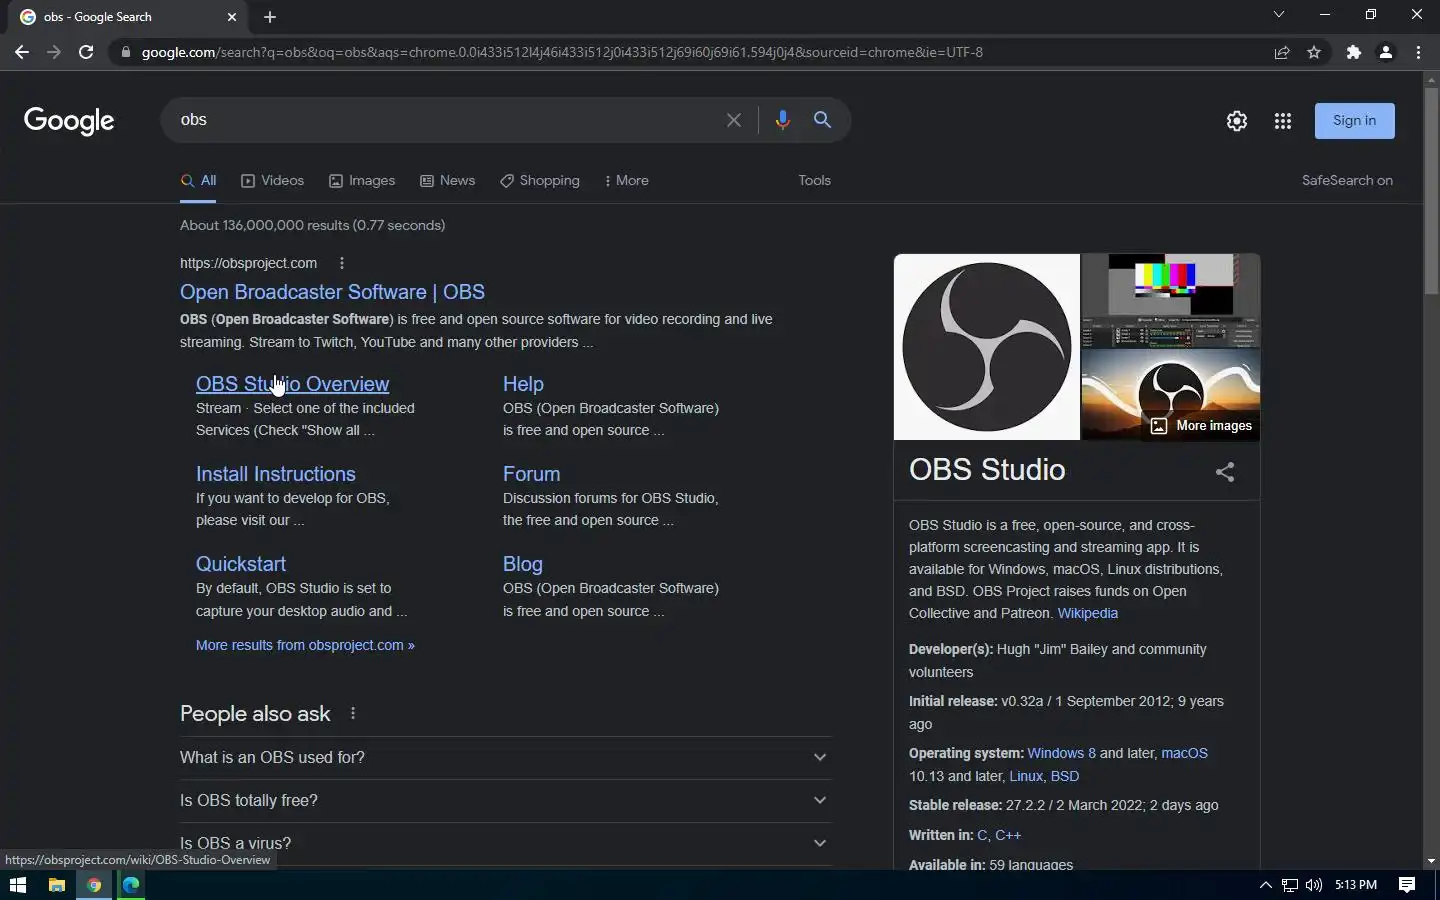Open the macOS operating system link
The height and width of the screenshot is (900, 1440).
click(1184, 753)
